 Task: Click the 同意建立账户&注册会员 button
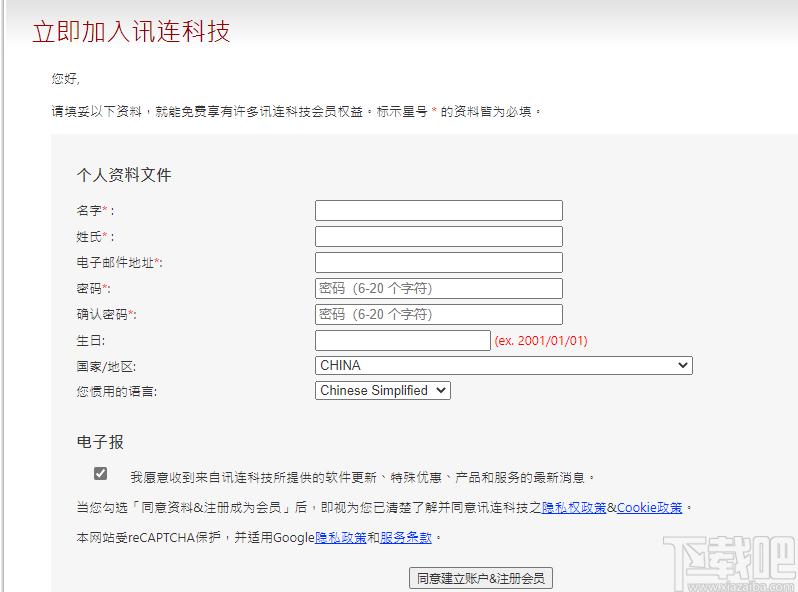coord(480,578)
